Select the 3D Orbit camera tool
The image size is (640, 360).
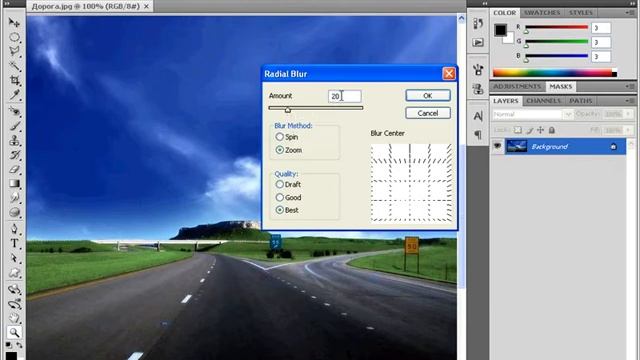coord(14,304)
